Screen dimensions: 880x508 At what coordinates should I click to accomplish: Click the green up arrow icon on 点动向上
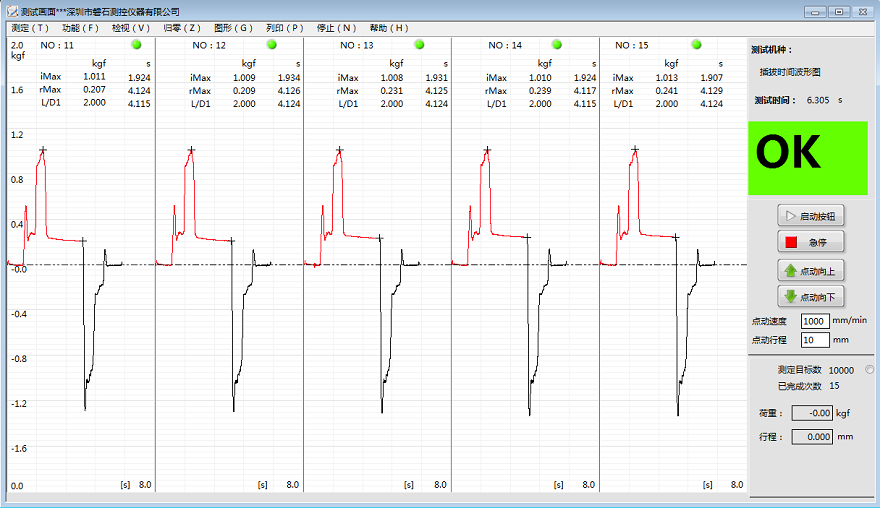click(x=791, y=271)
